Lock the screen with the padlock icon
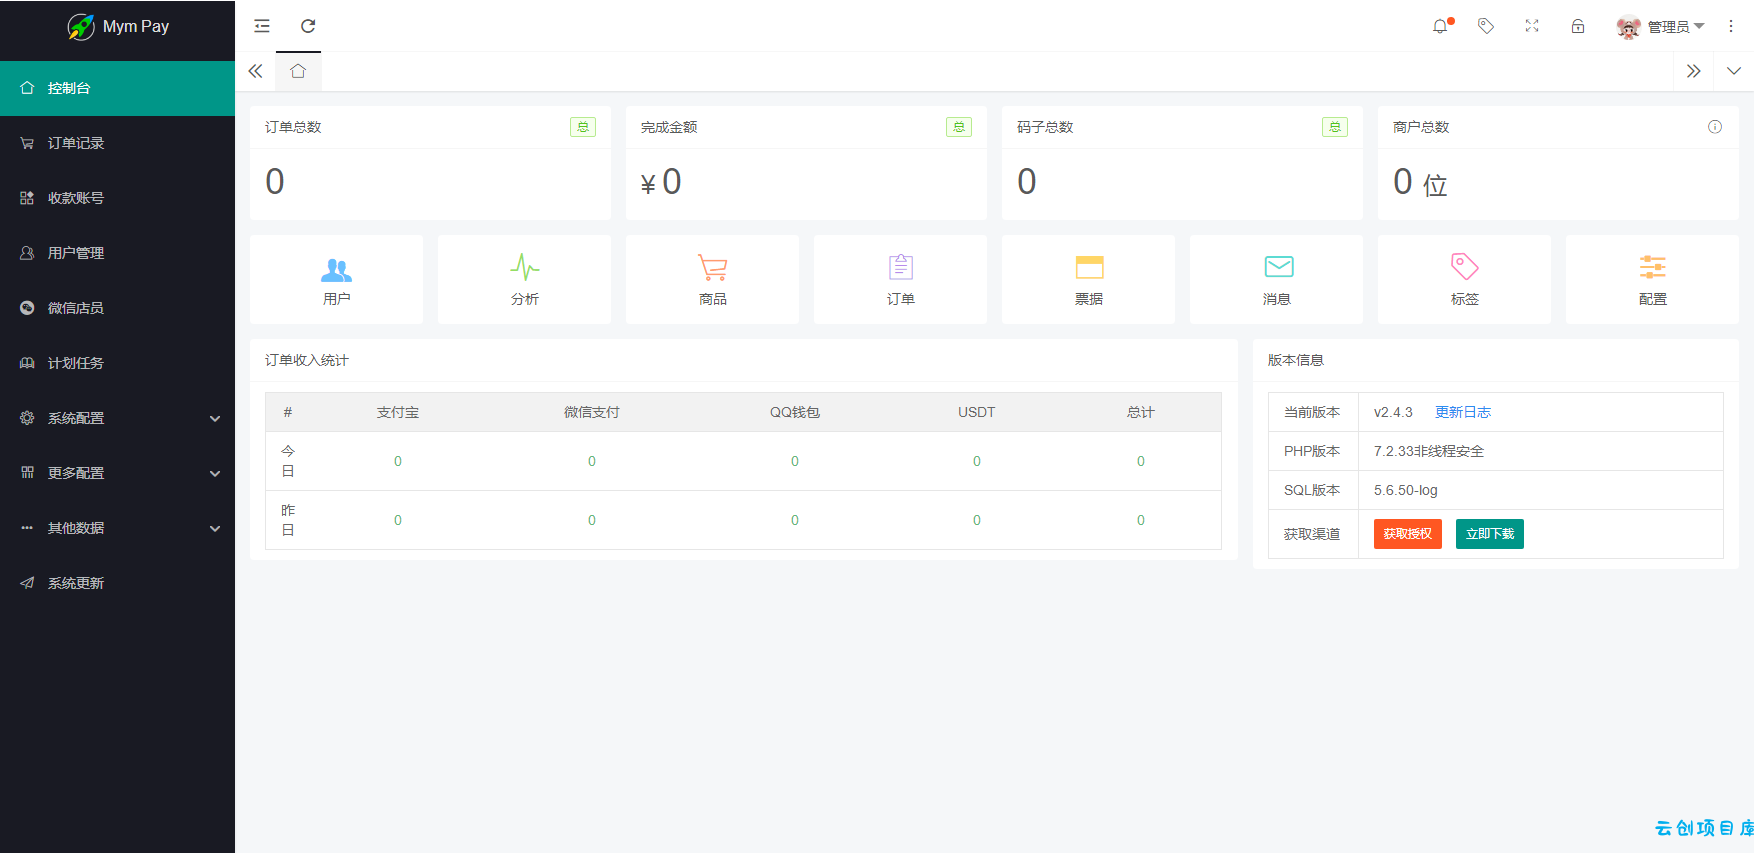1754x853 pixels. (x=1578, y=26)
